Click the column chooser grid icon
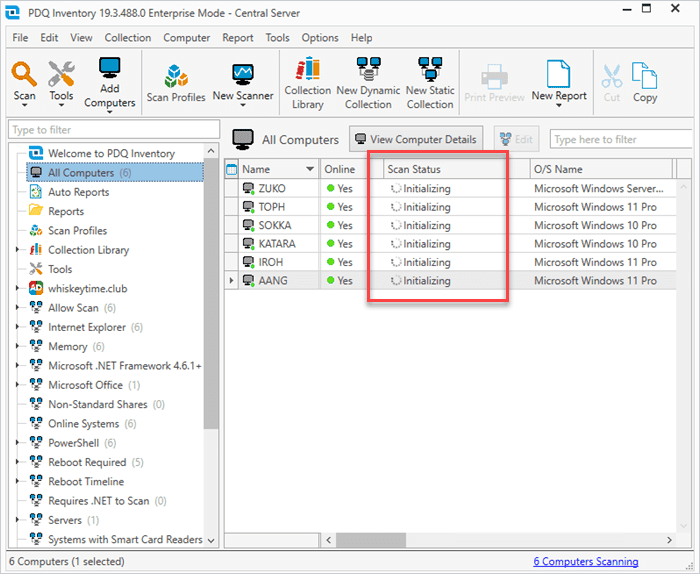This screenshot has height=574, width=700. coord(231,170)
